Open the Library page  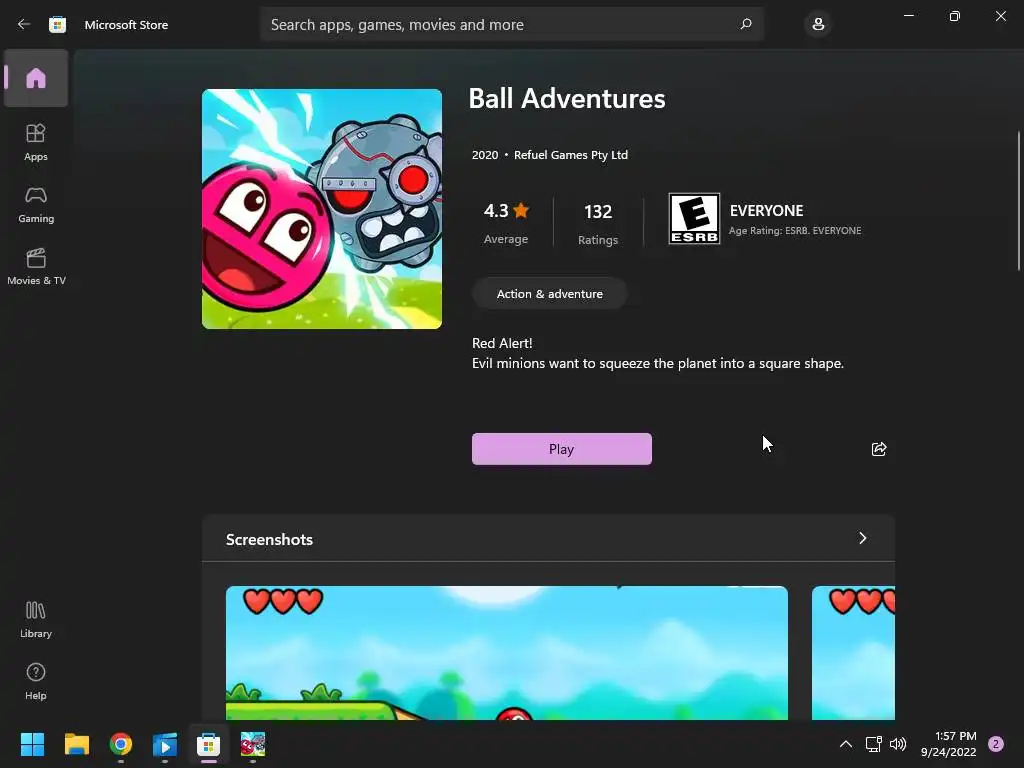[36, 619]
